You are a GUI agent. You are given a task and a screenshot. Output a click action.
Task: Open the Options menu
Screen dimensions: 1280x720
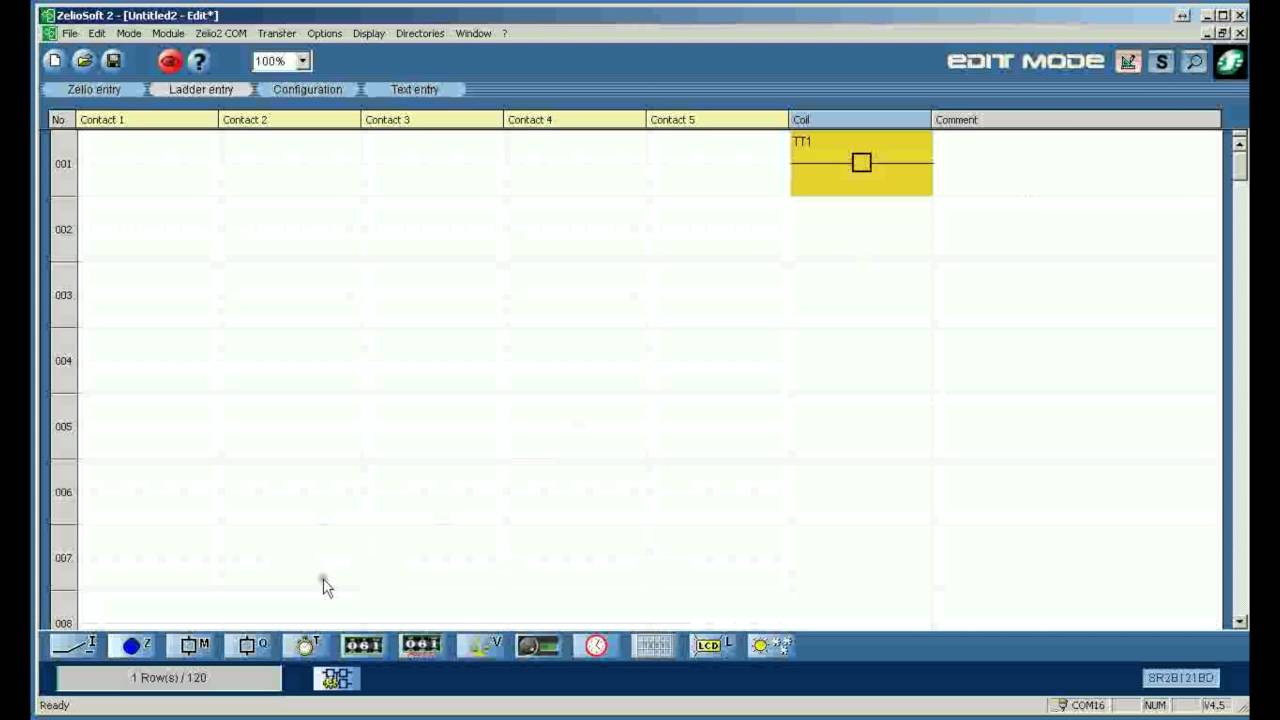tap(324, 33)
